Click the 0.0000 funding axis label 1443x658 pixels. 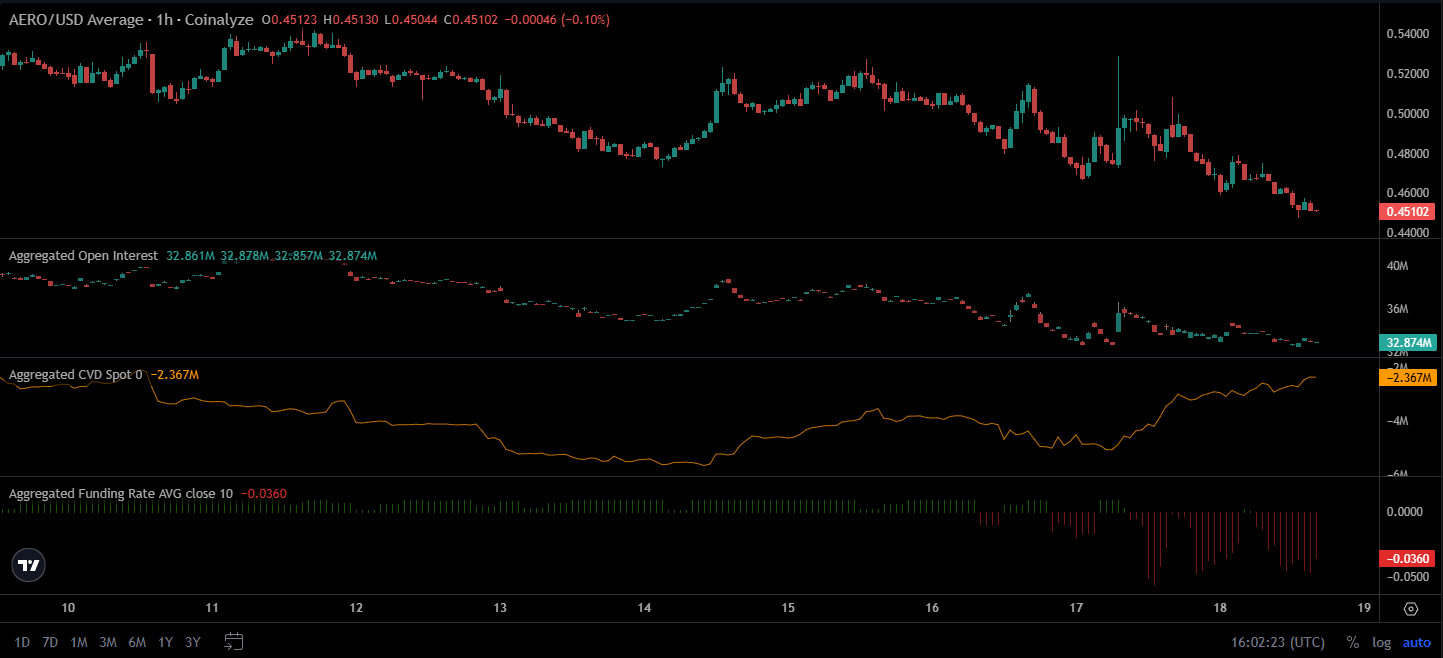1407,511
